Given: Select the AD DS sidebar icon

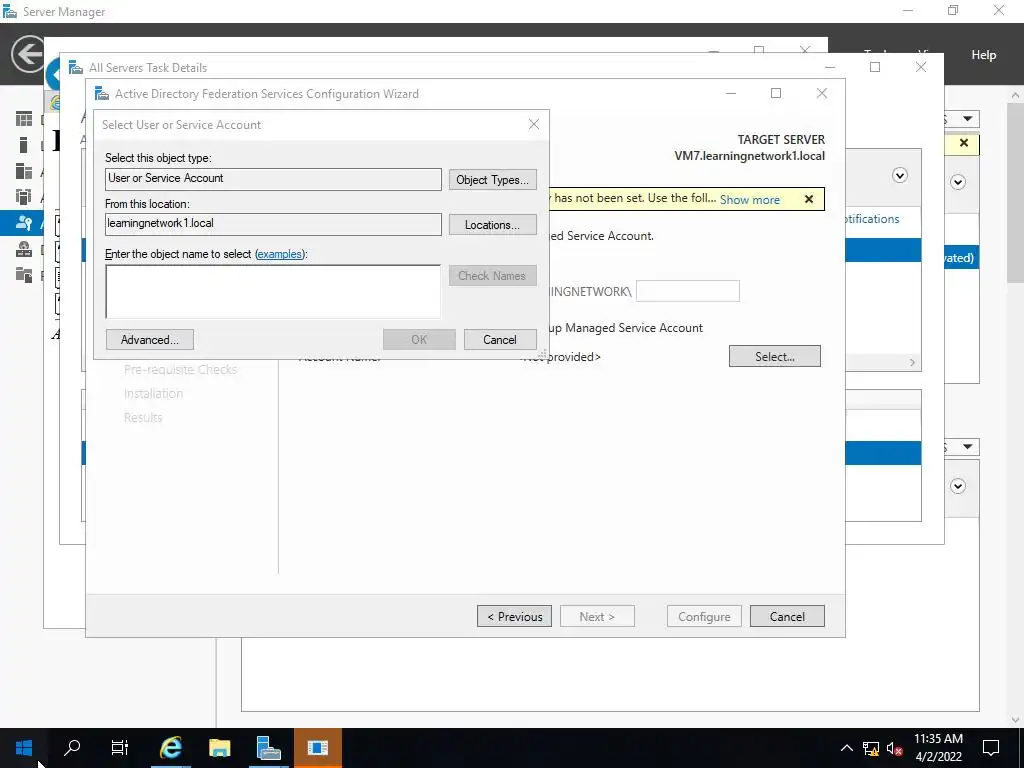Looking at the screenshot, I should pos(24,197).
